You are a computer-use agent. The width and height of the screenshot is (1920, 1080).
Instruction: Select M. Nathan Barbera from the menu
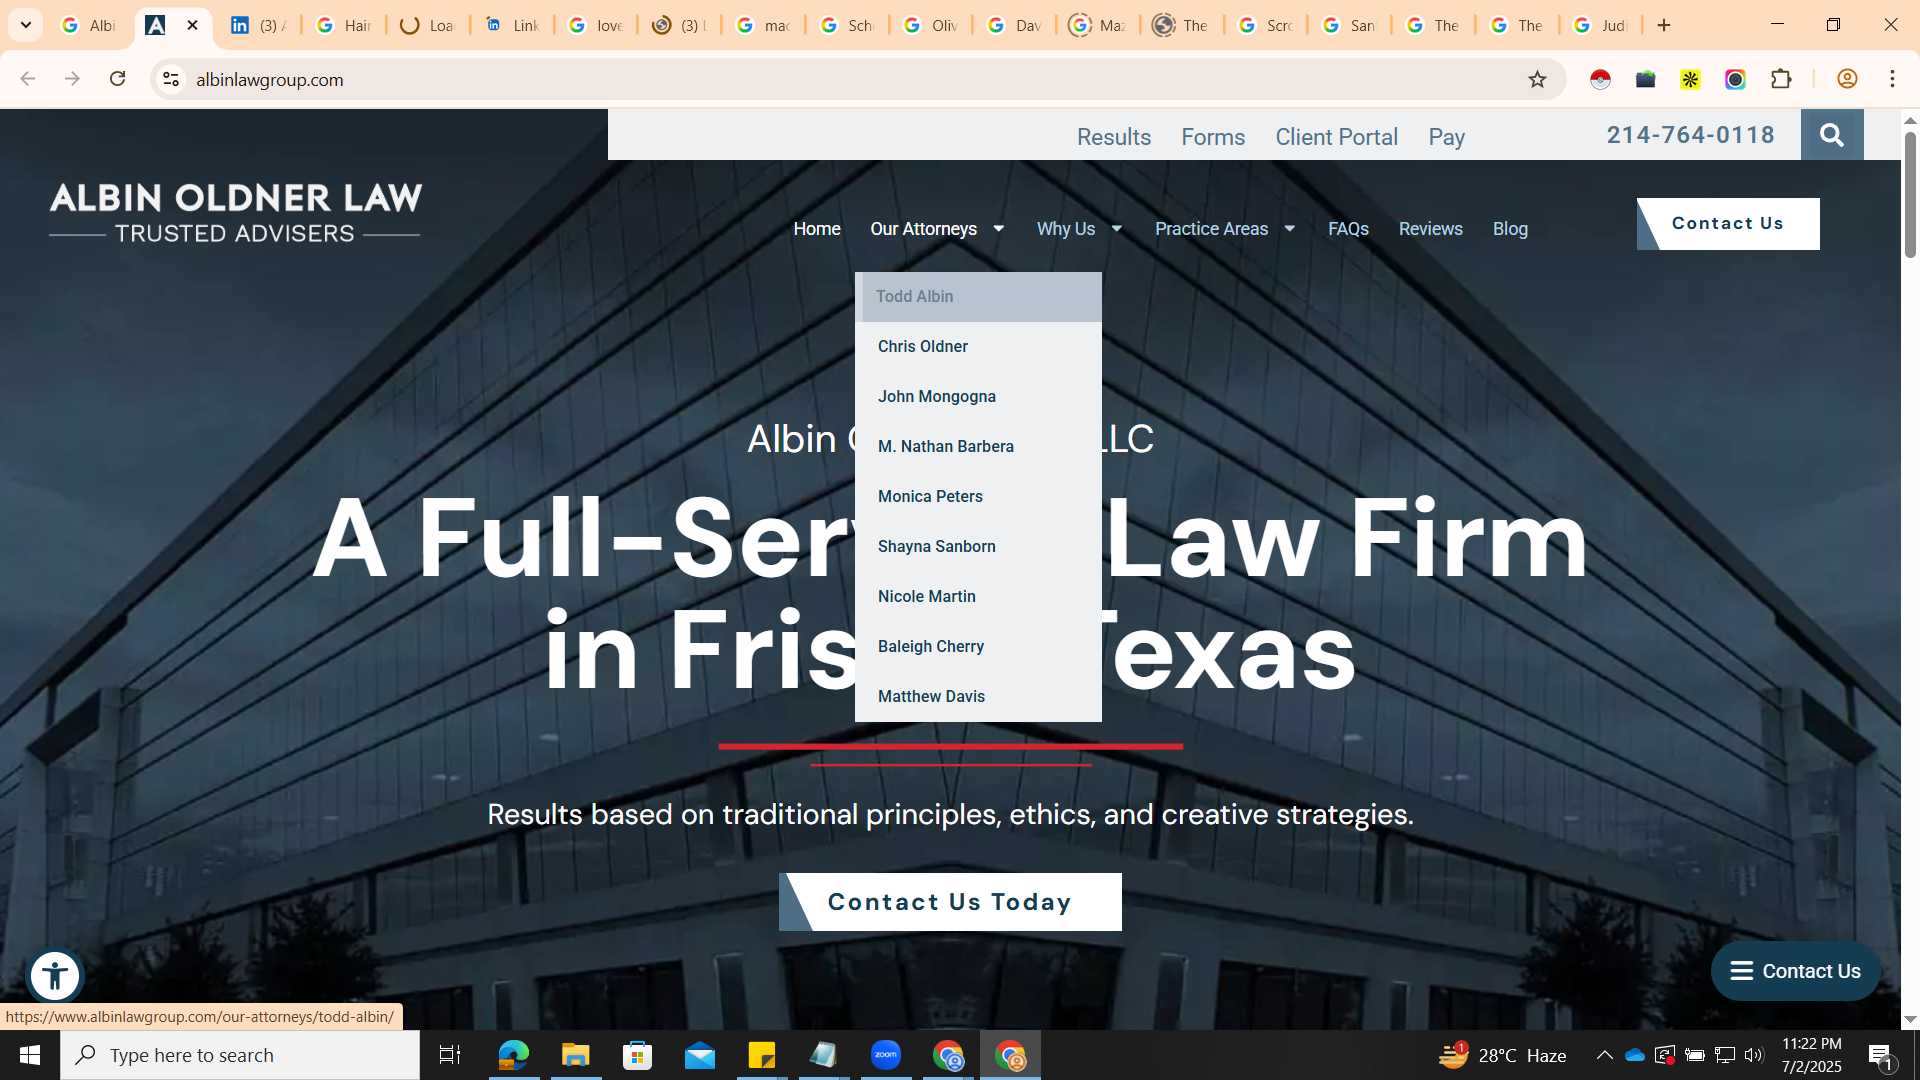point(978,447)
